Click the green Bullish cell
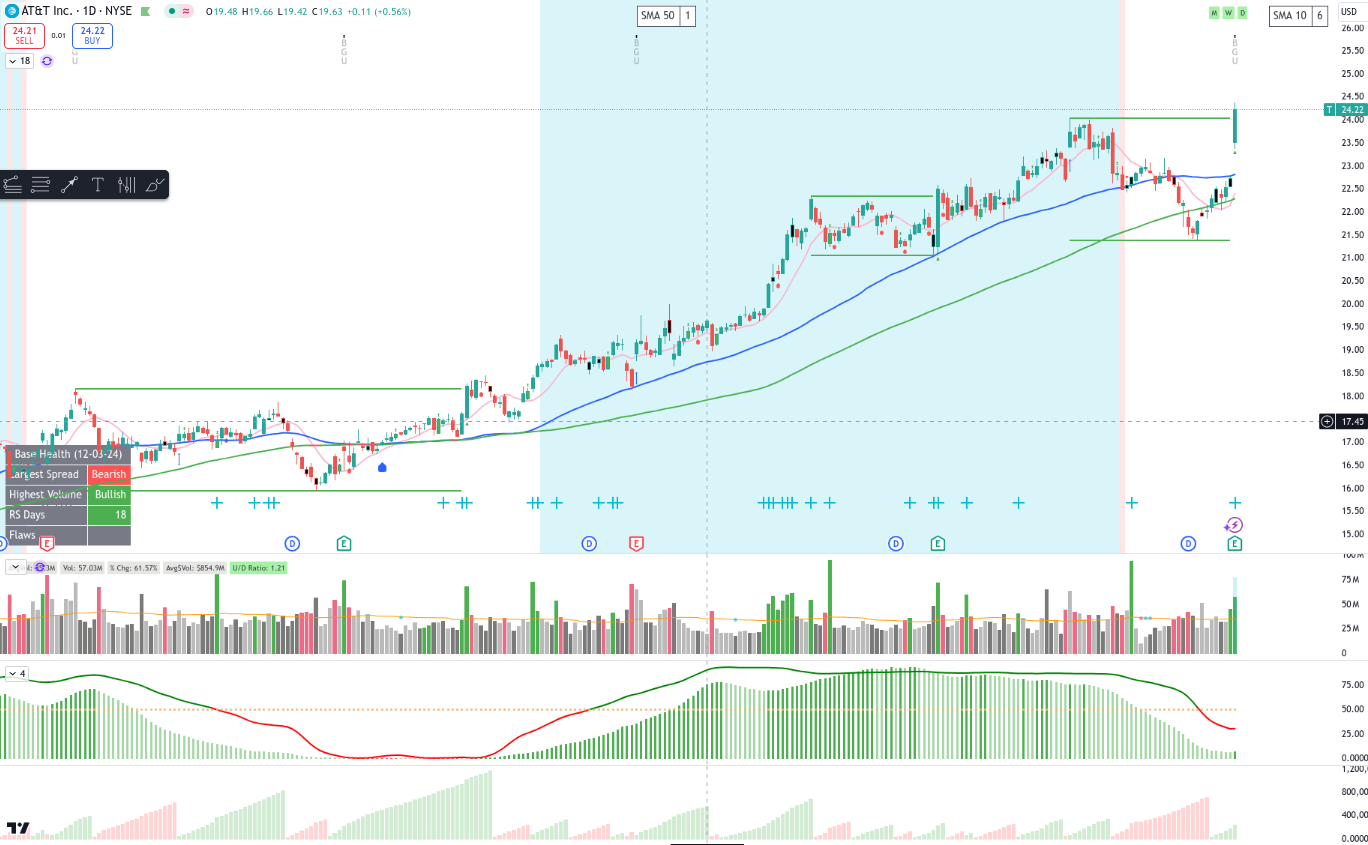This screenshot has width=1368, height=845. tap(109, 495)
